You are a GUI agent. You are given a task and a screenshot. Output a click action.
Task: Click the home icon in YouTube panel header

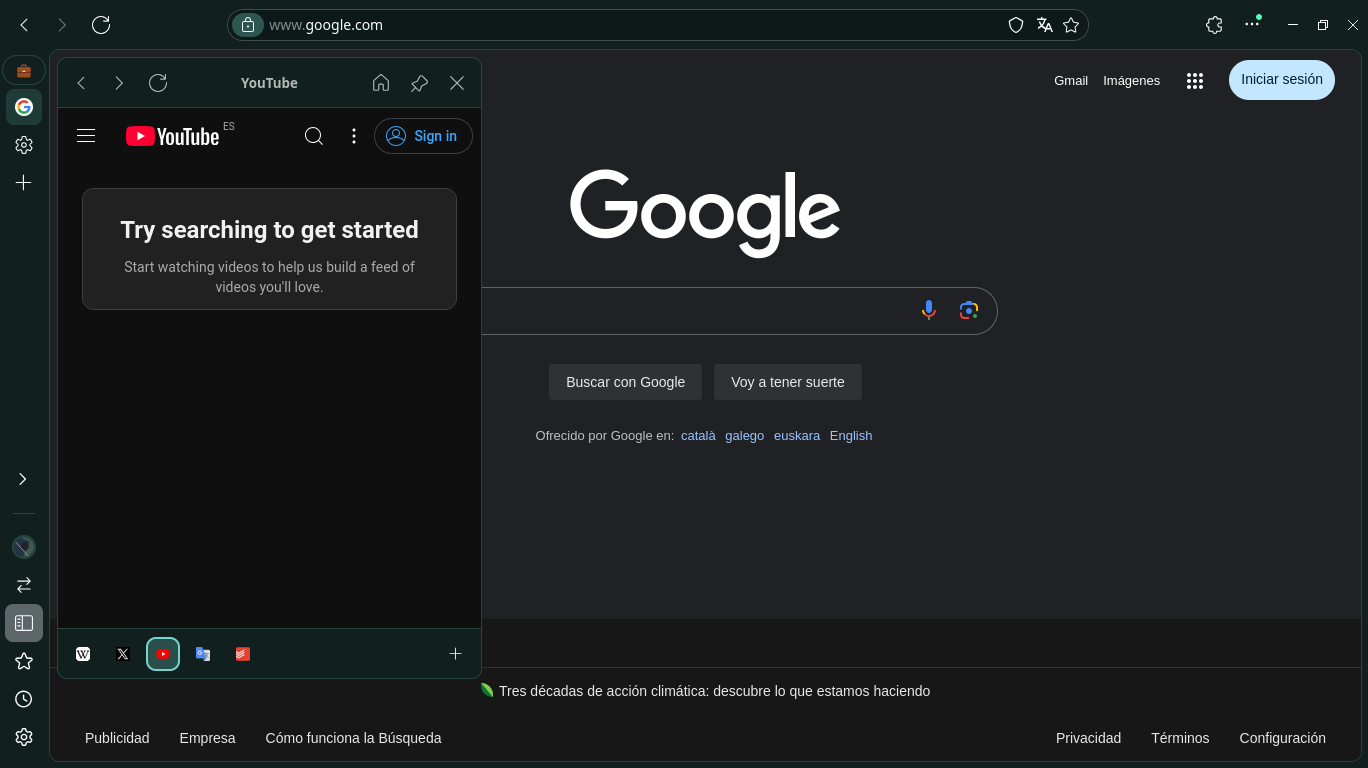(x=381, y=83)
